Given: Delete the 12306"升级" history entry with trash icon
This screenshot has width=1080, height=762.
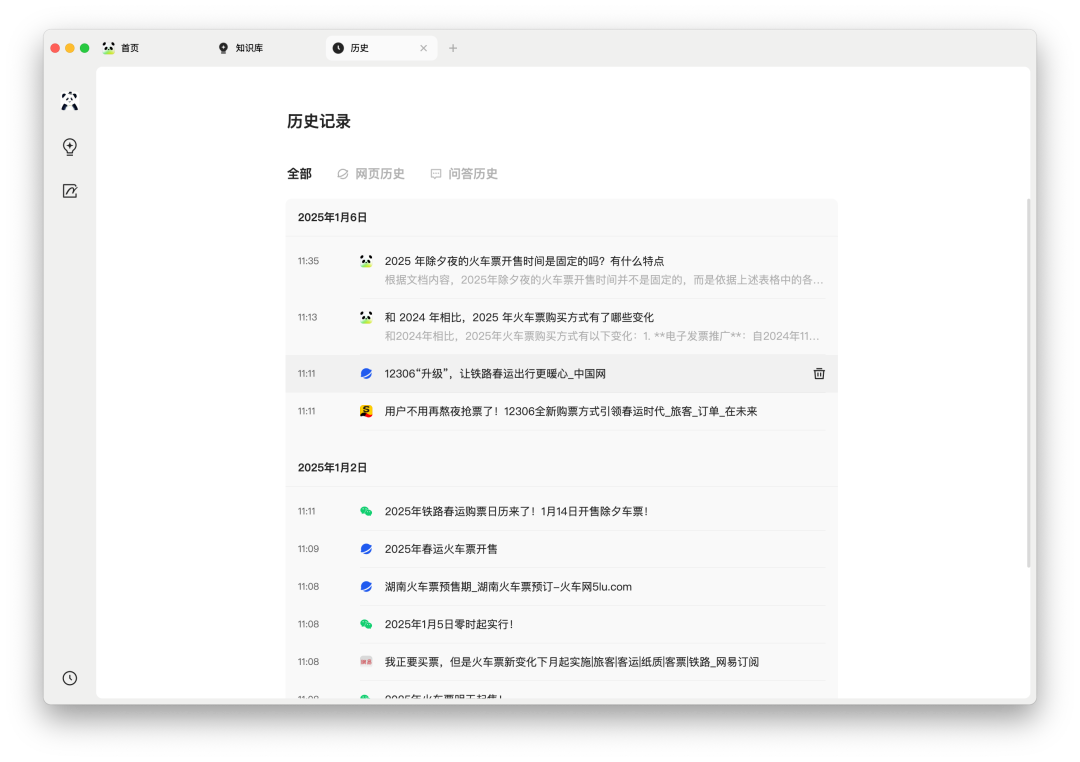Looking at the screenshot, I should coord(819,374).
